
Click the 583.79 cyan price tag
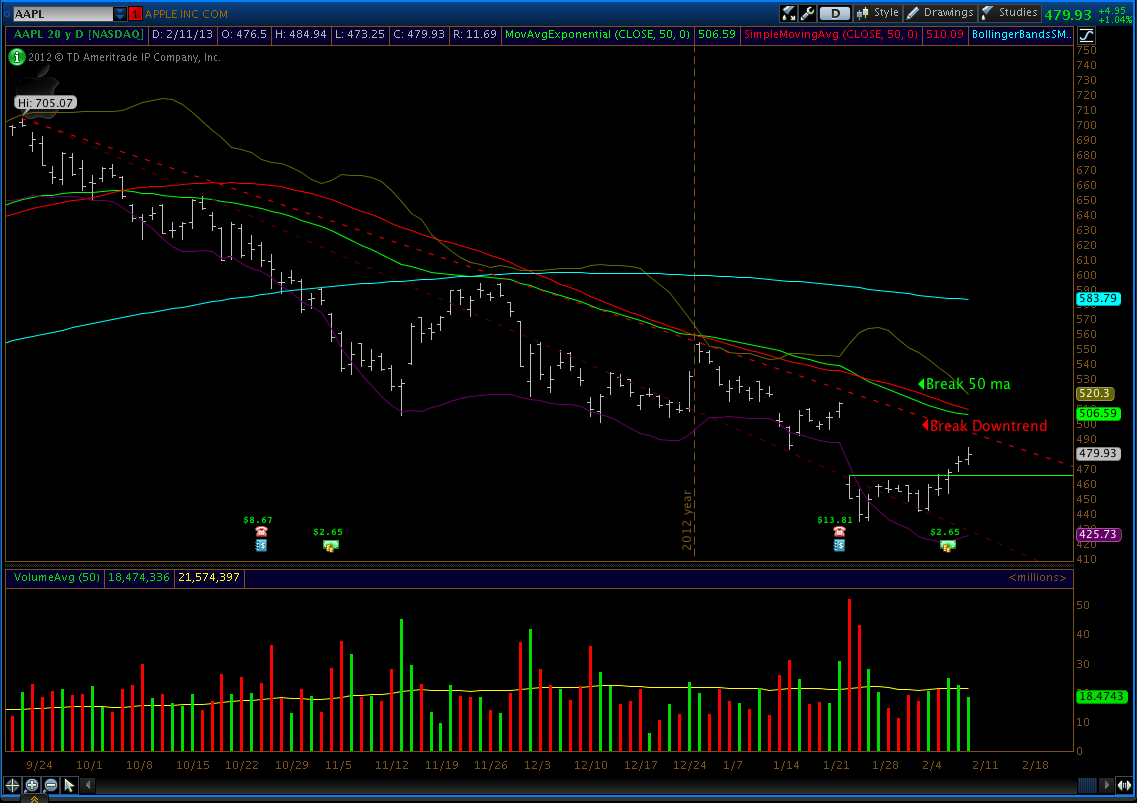pyautogui.click(x=1098, y=298)
